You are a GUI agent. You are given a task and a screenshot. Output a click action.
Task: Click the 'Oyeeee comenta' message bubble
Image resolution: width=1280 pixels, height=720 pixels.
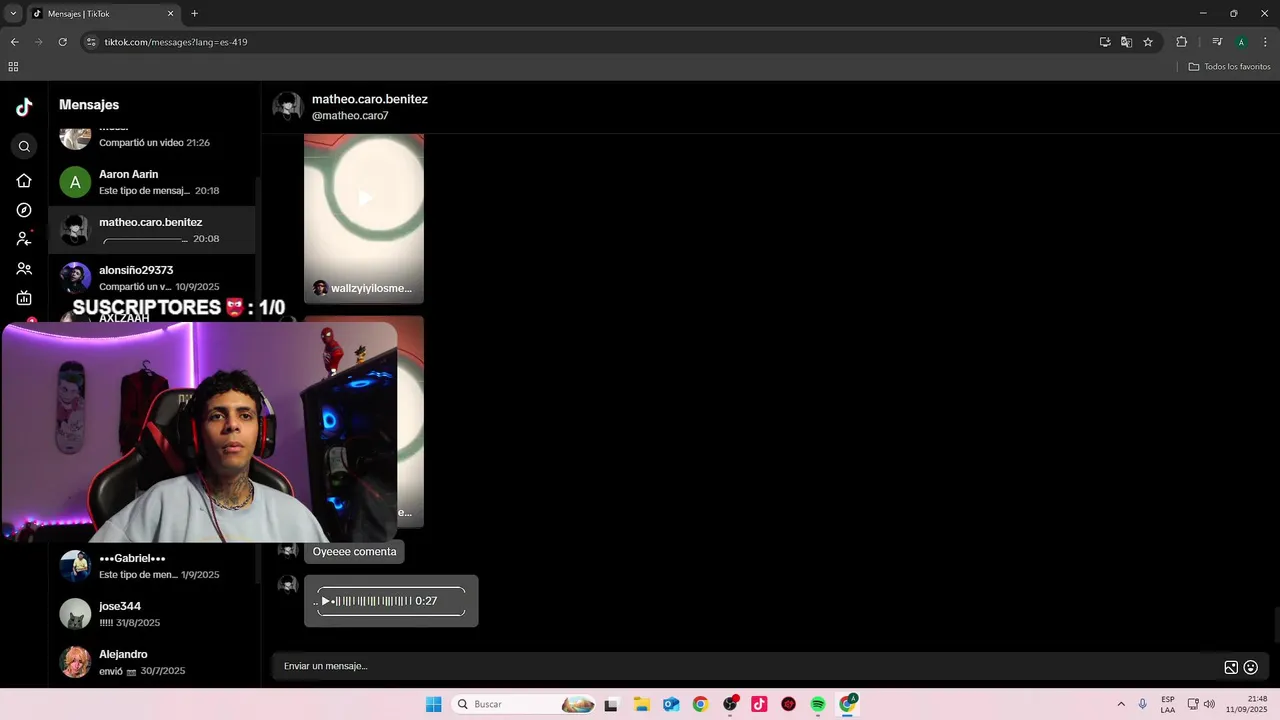coord(354,552)
